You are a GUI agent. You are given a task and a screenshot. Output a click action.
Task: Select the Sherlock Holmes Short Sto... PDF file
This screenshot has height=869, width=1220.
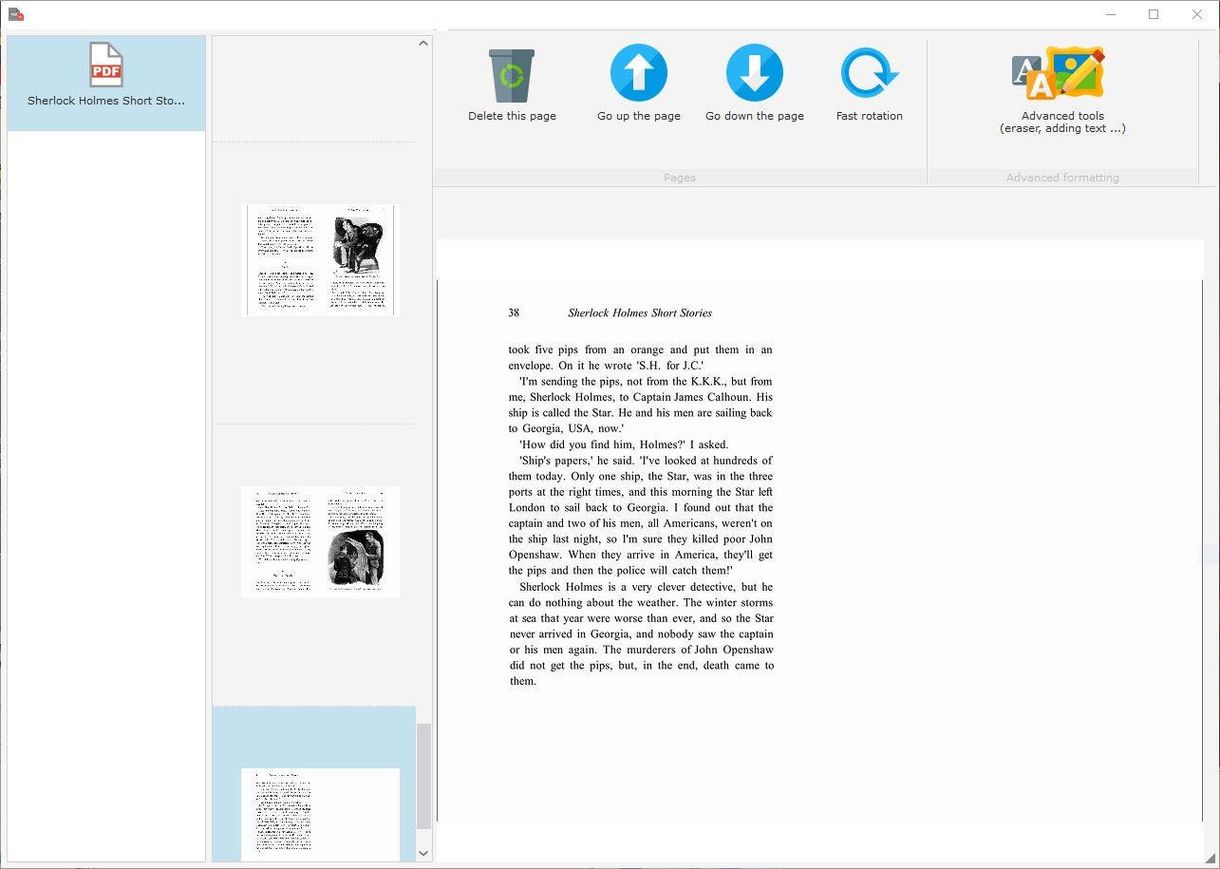coord(106,83)
